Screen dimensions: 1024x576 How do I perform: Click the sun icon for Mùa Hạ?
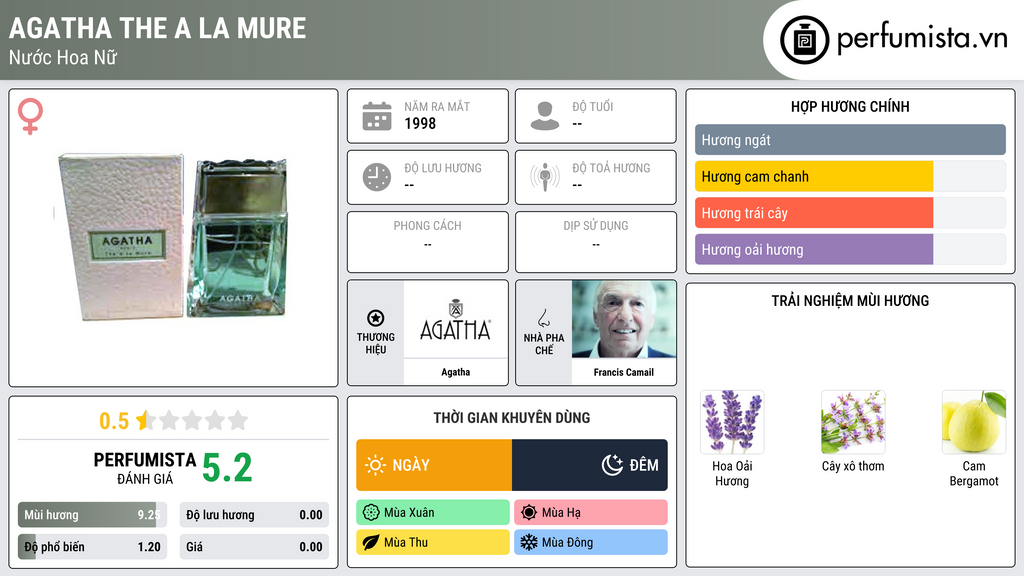(529, 513)
